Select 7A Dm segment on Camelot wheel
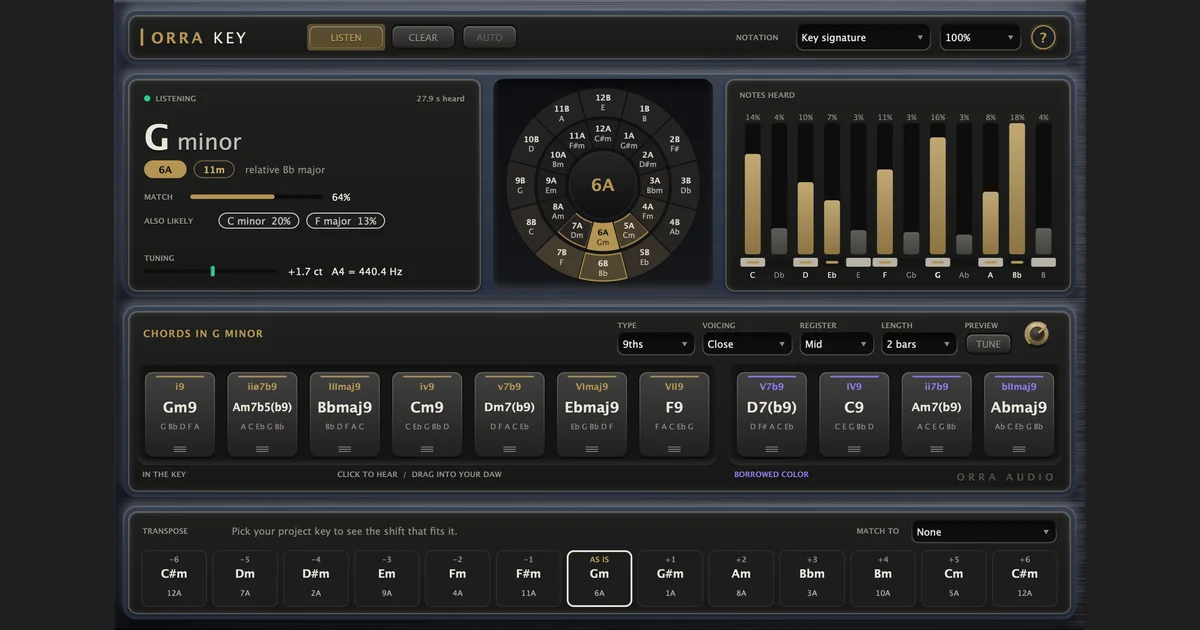The width and height of the screenshot is (1200, 630). 577,232
